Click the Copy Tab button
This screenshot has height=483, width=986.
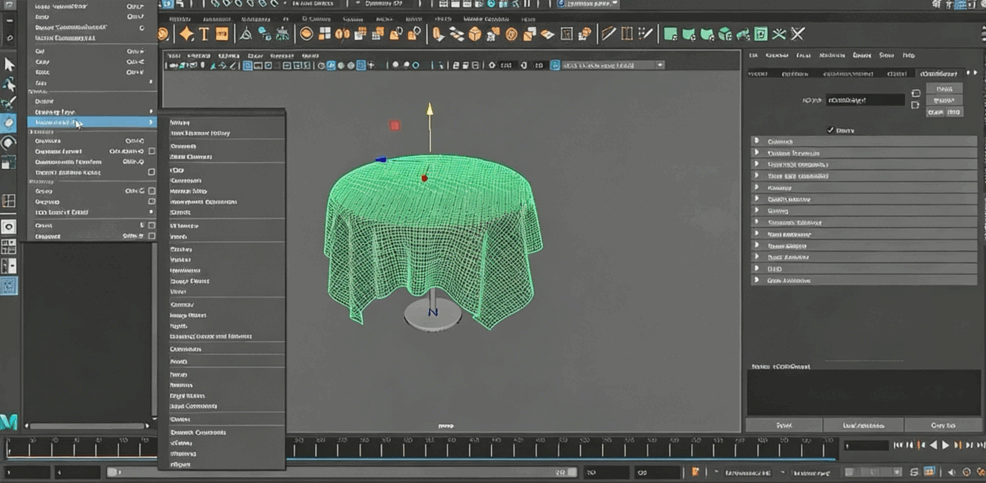(943, 425)
